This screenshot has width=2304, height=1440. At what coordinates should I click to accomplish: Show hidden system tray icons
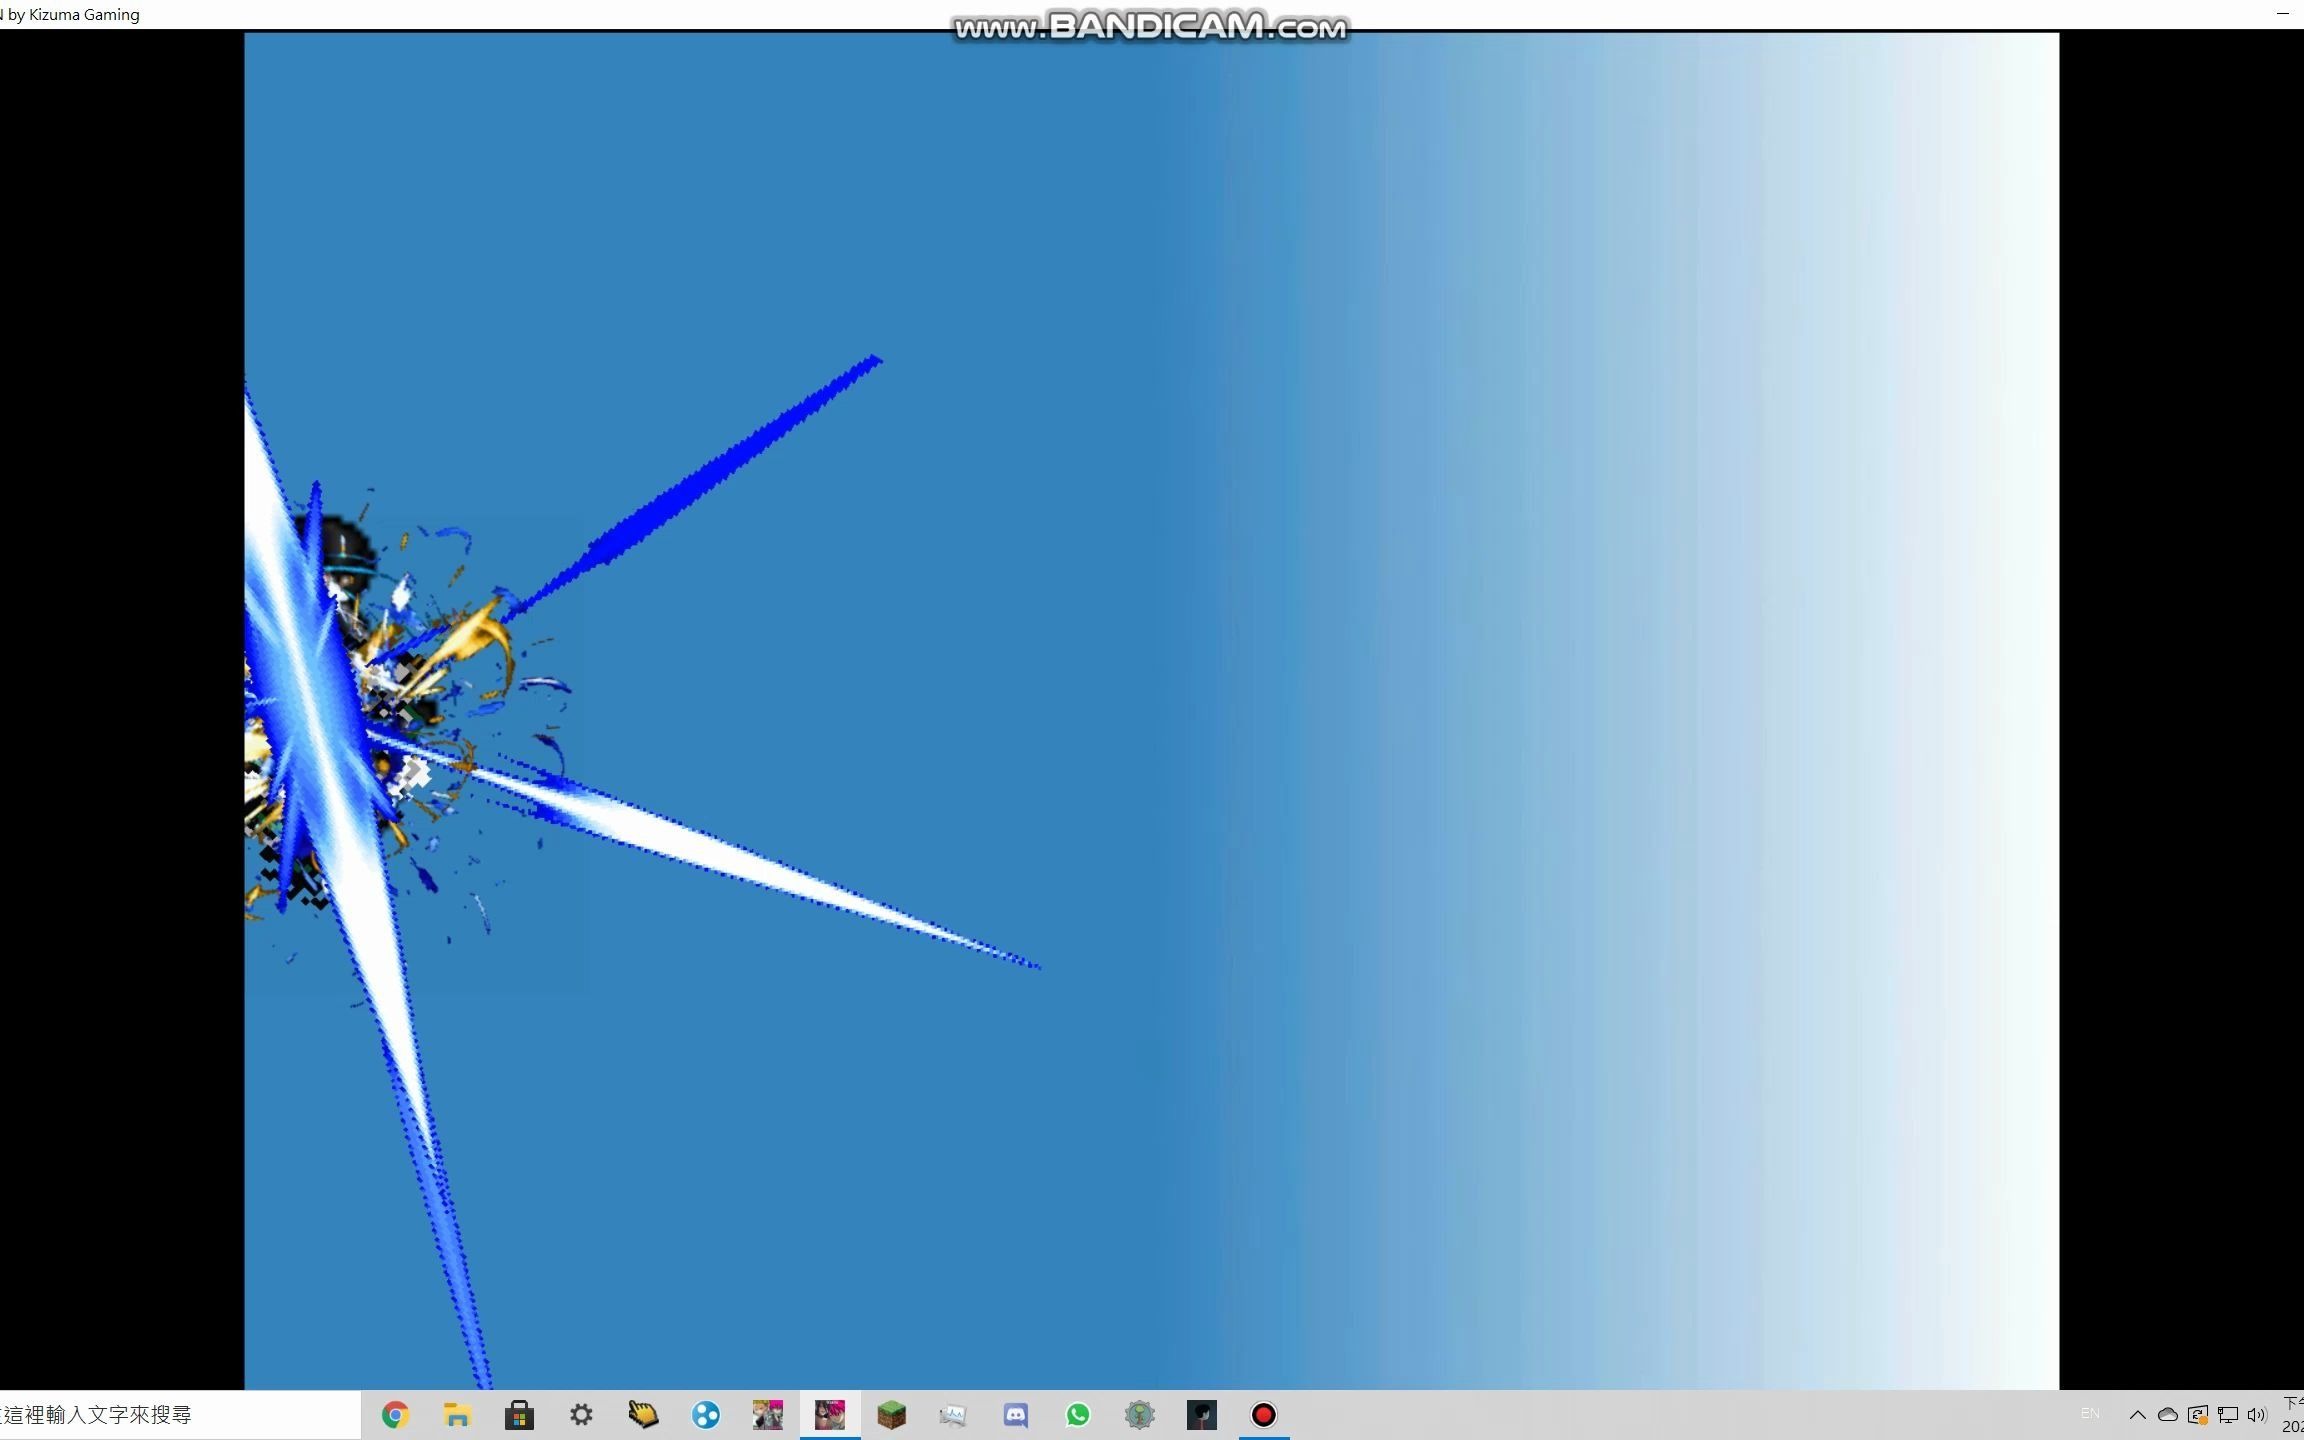click(x=2137, y=1415)
